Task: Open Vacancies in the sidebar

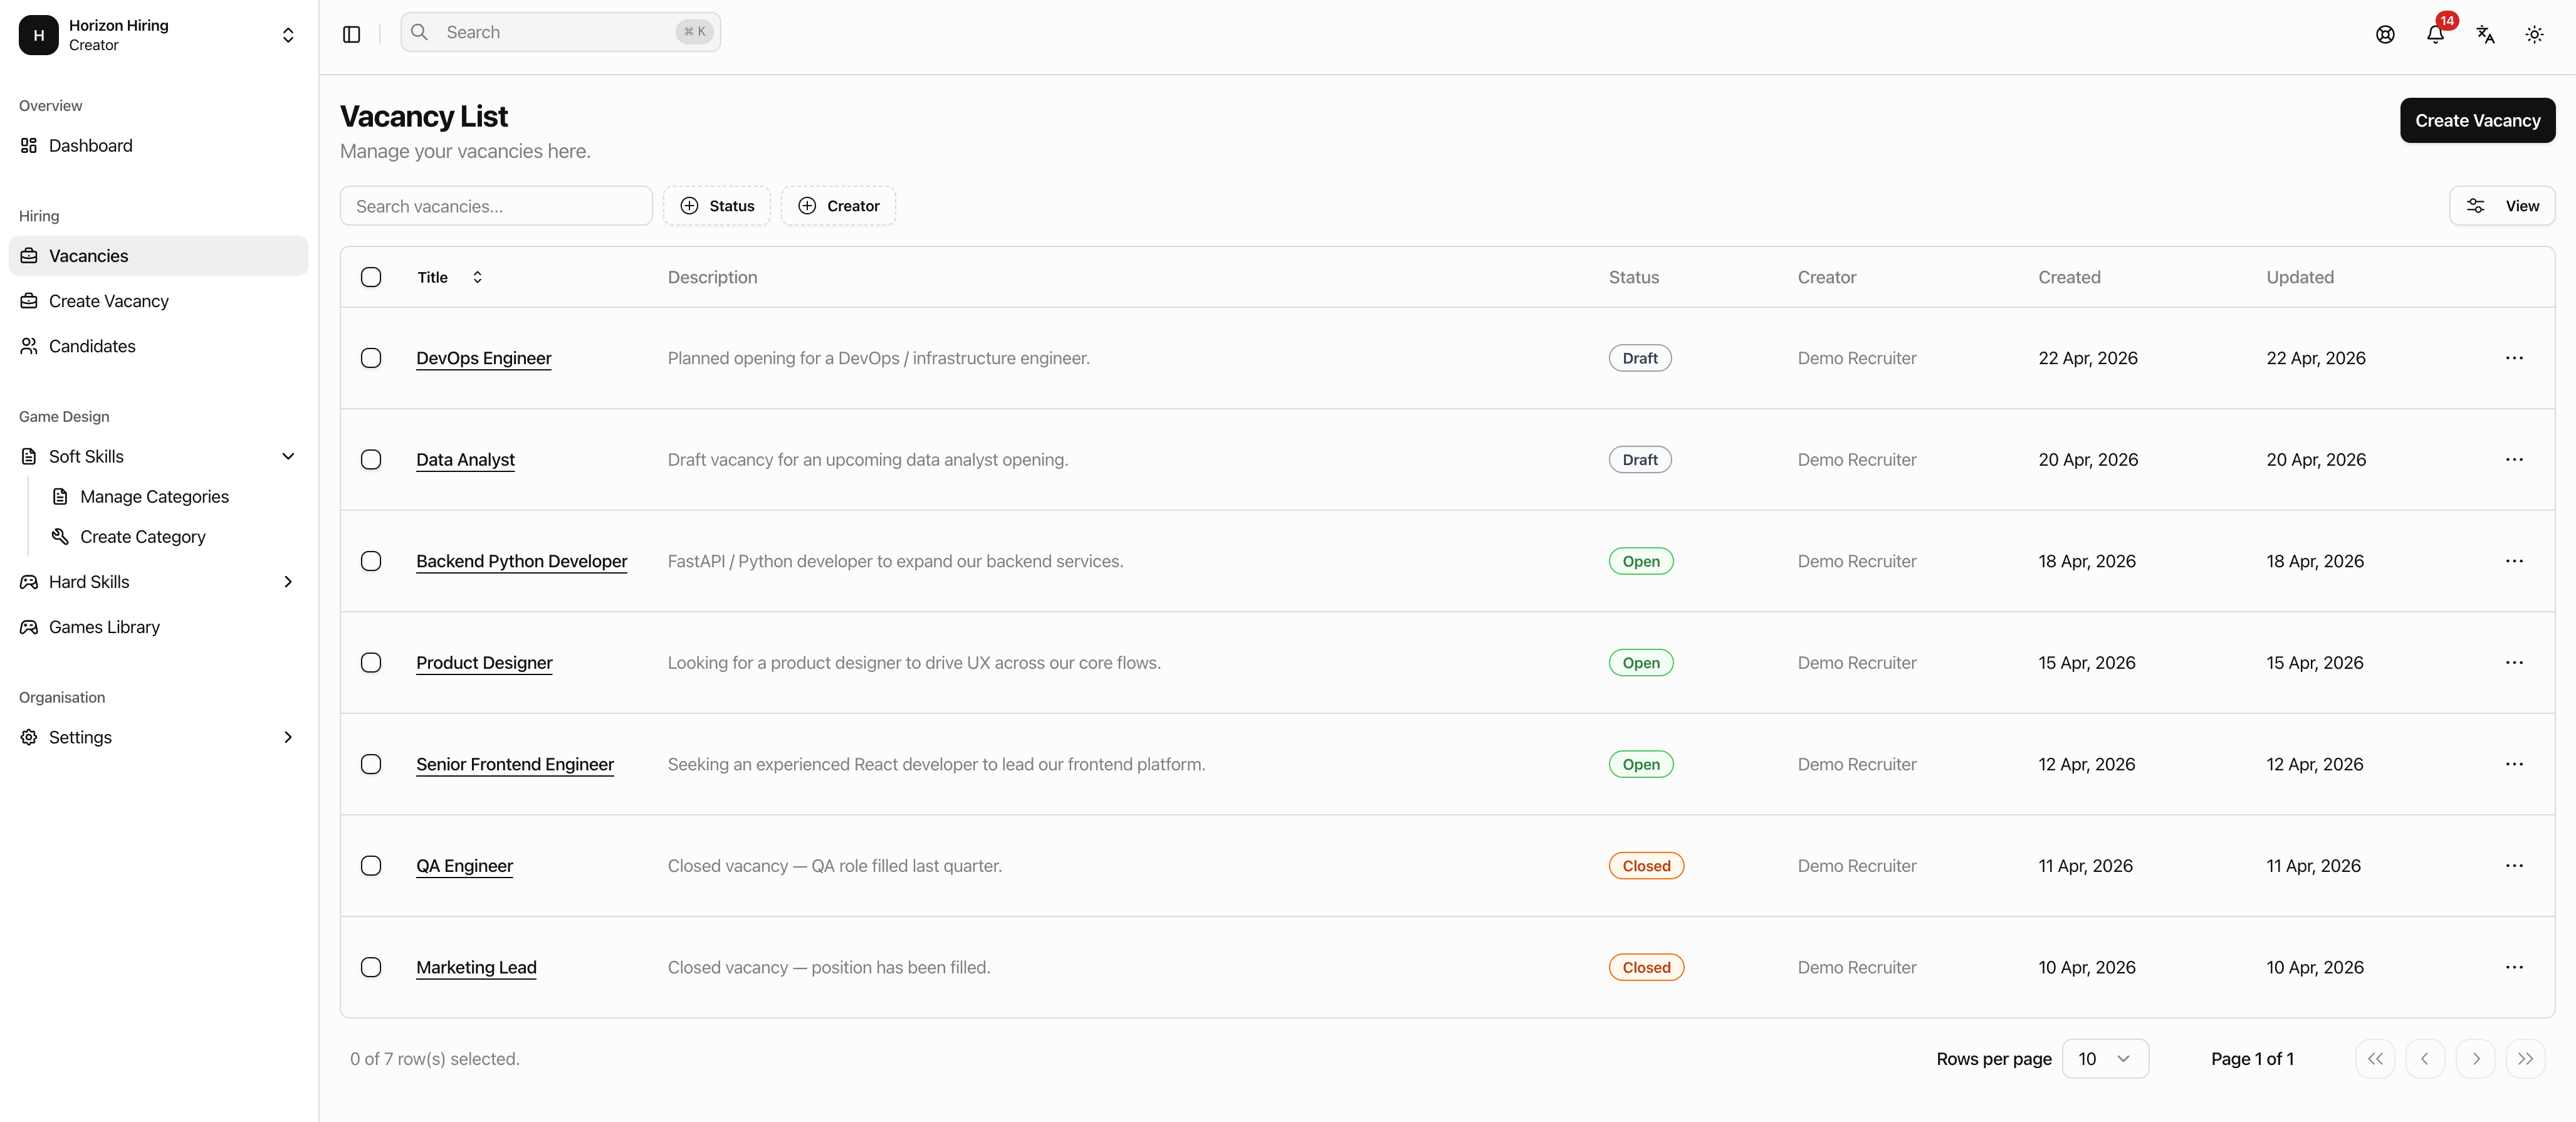Action: tap(159, 256)
